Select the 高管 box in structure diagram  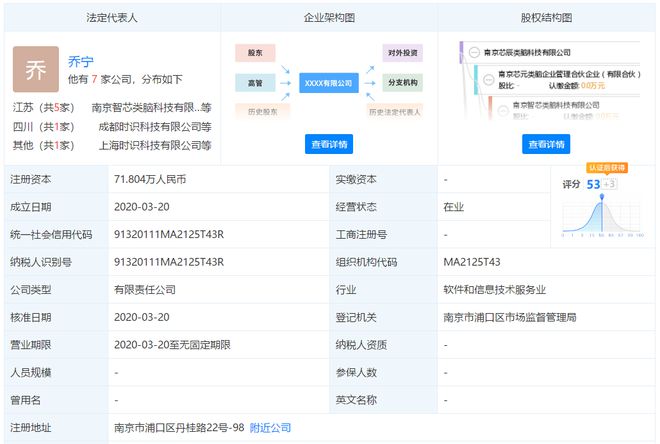pos(255,83)
